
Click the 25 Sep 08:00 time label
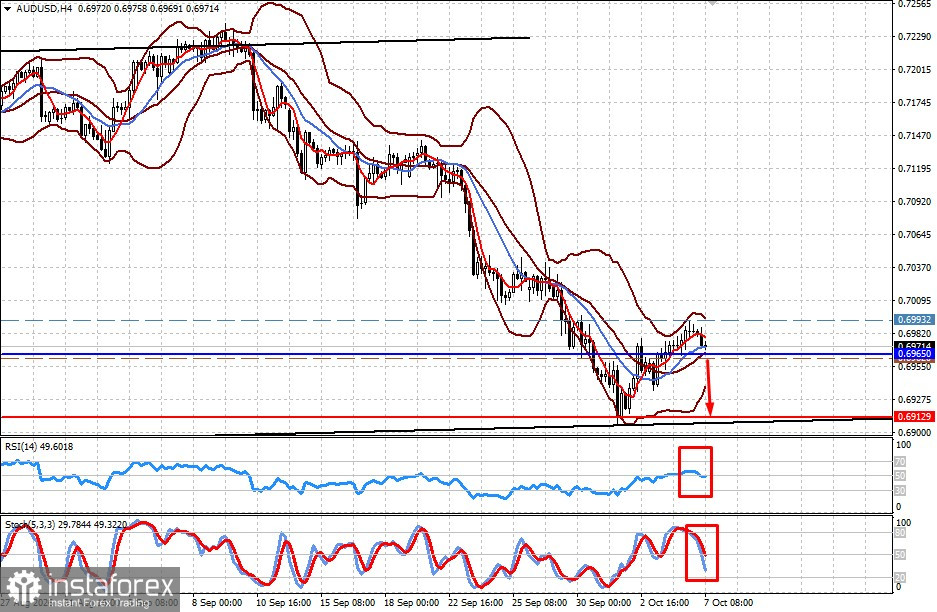tap(540, 602)
